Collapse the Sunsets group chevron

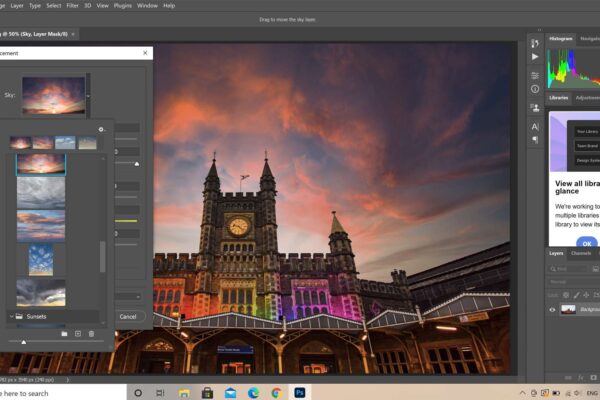[x=11, y=316]
